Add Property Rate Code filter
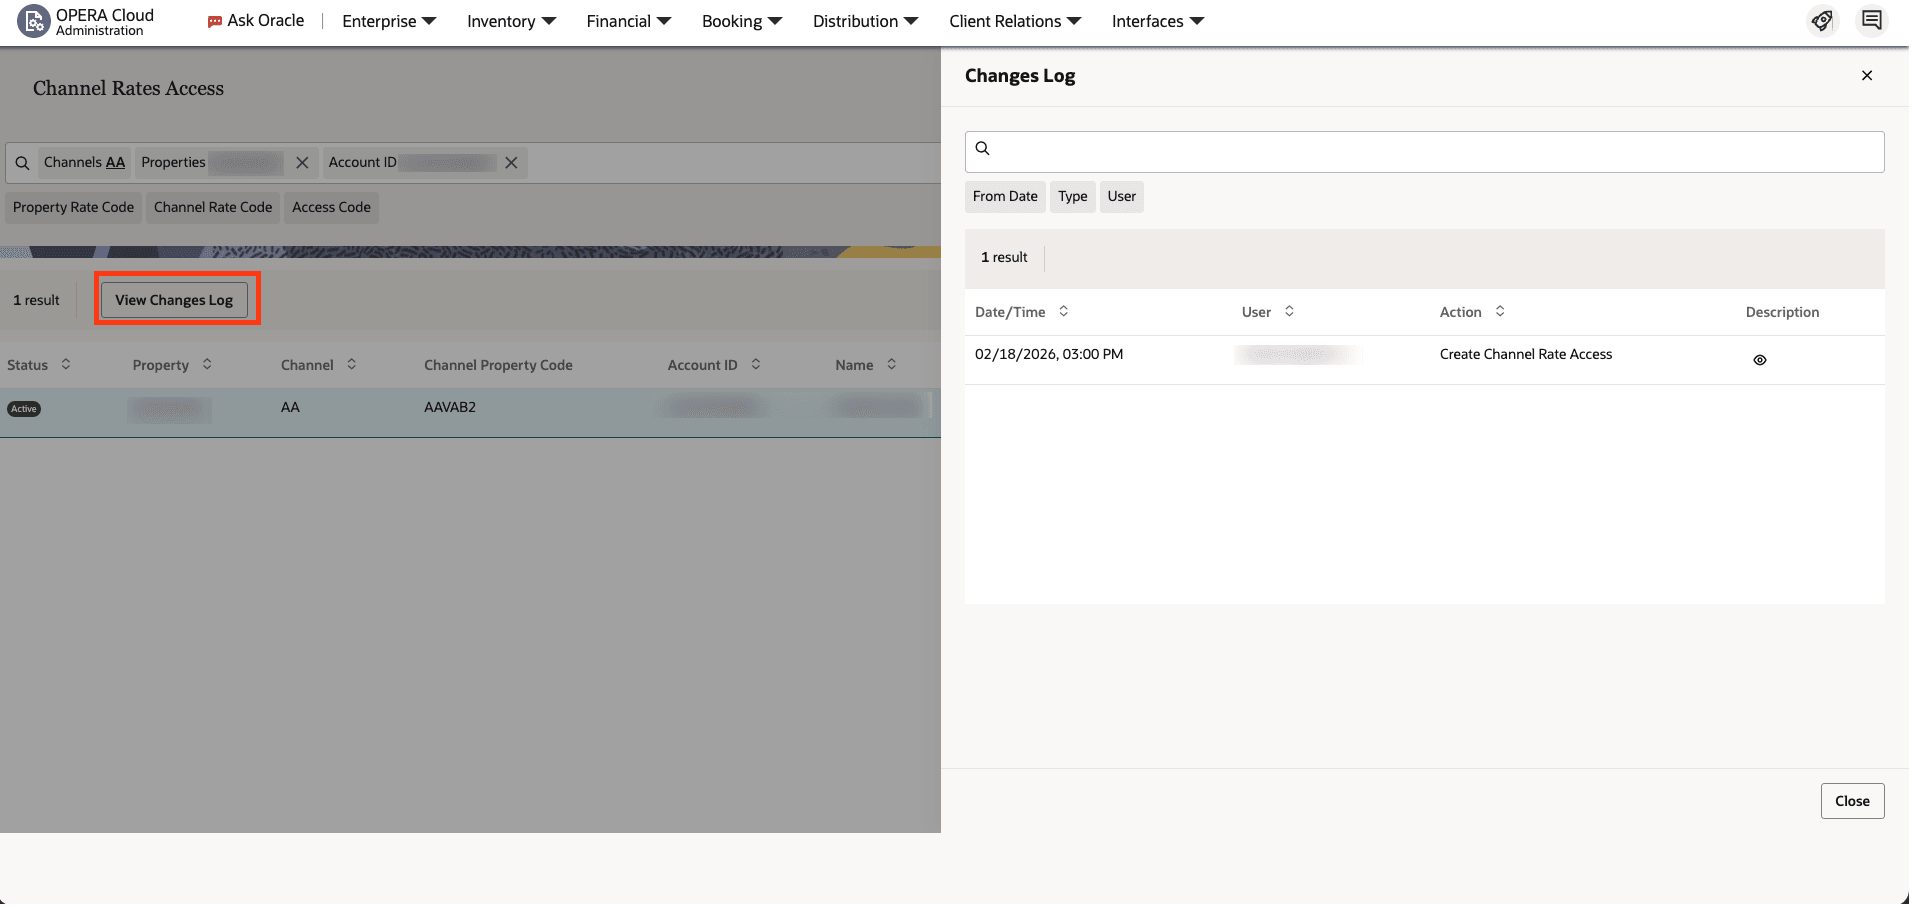This screenshot has width=1913, height=908. pos(73,208)
